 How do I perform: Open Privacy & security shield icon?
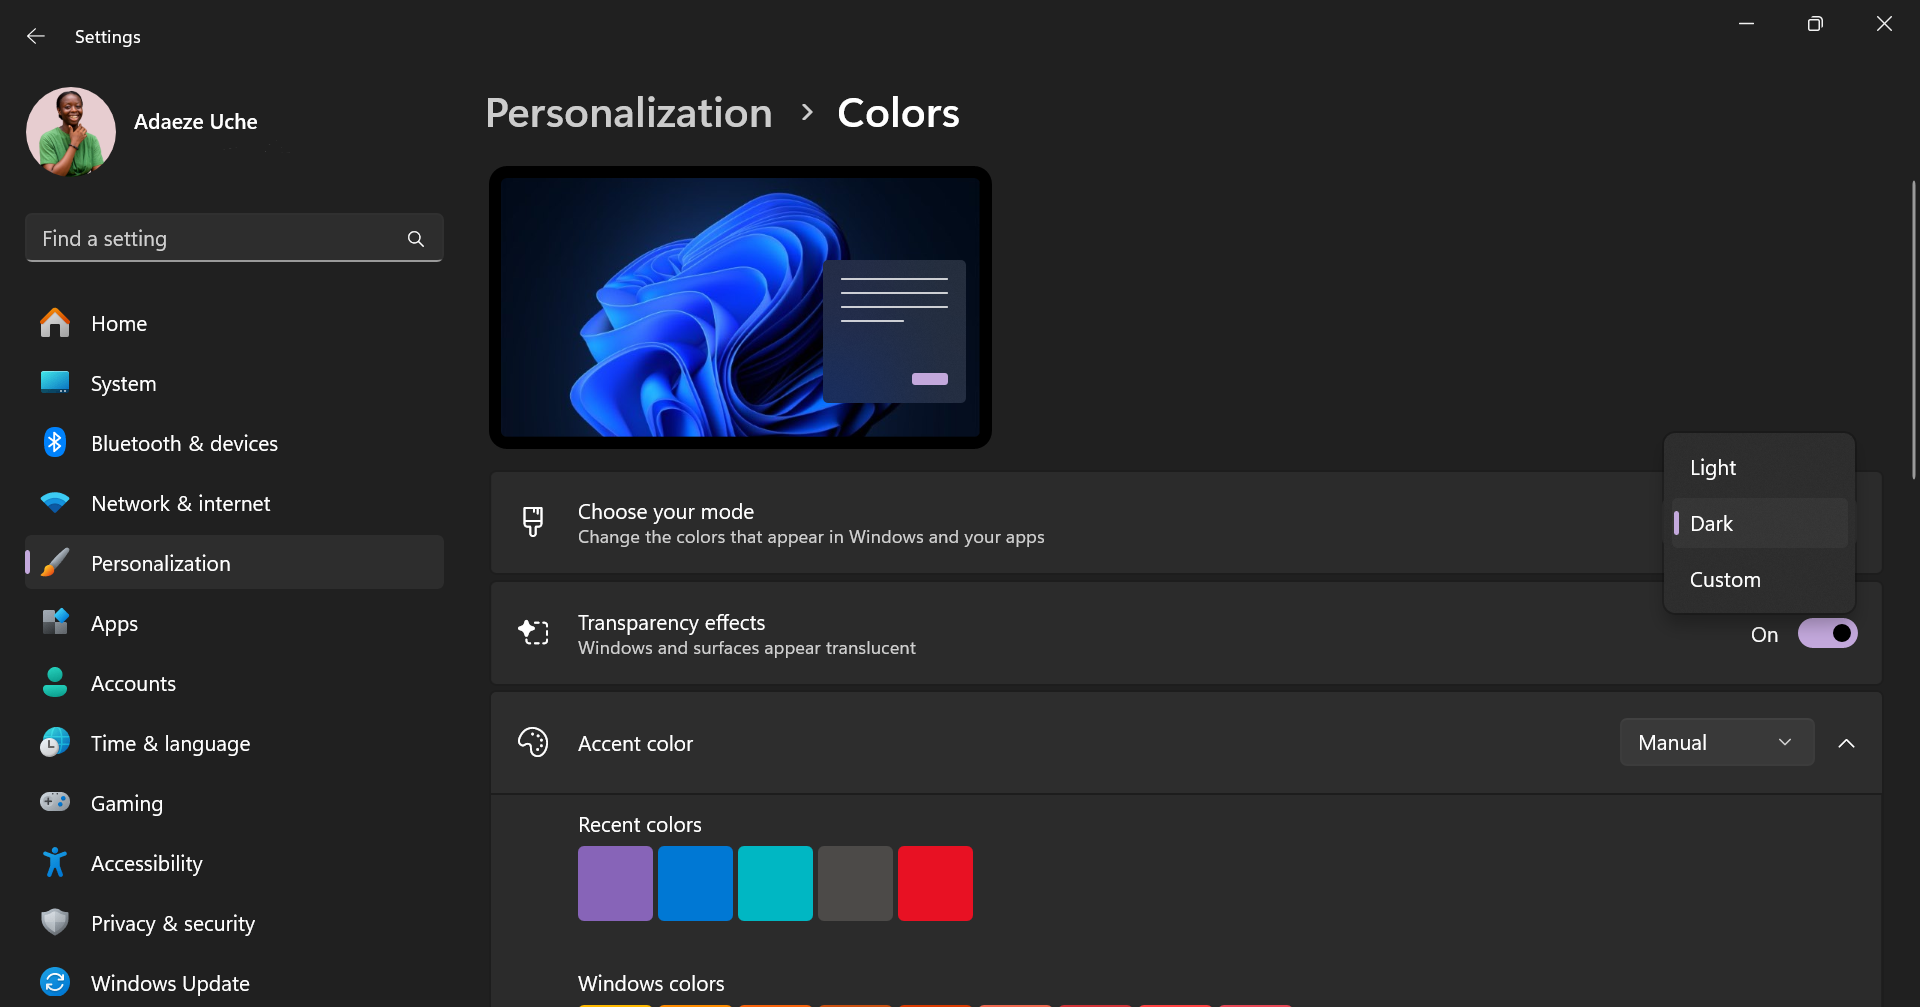[x=55, y=922]
